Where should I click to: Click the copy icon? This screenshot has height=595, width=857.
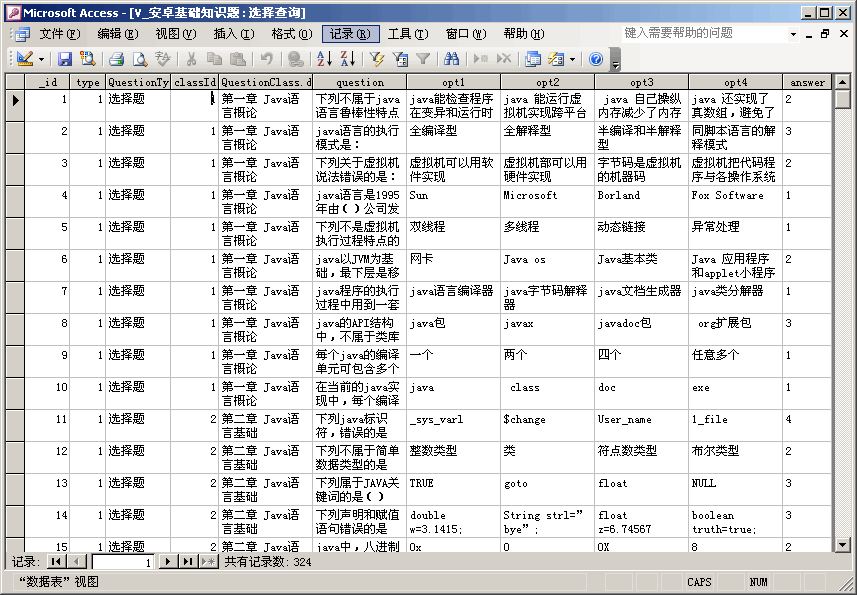click(214, 58)
